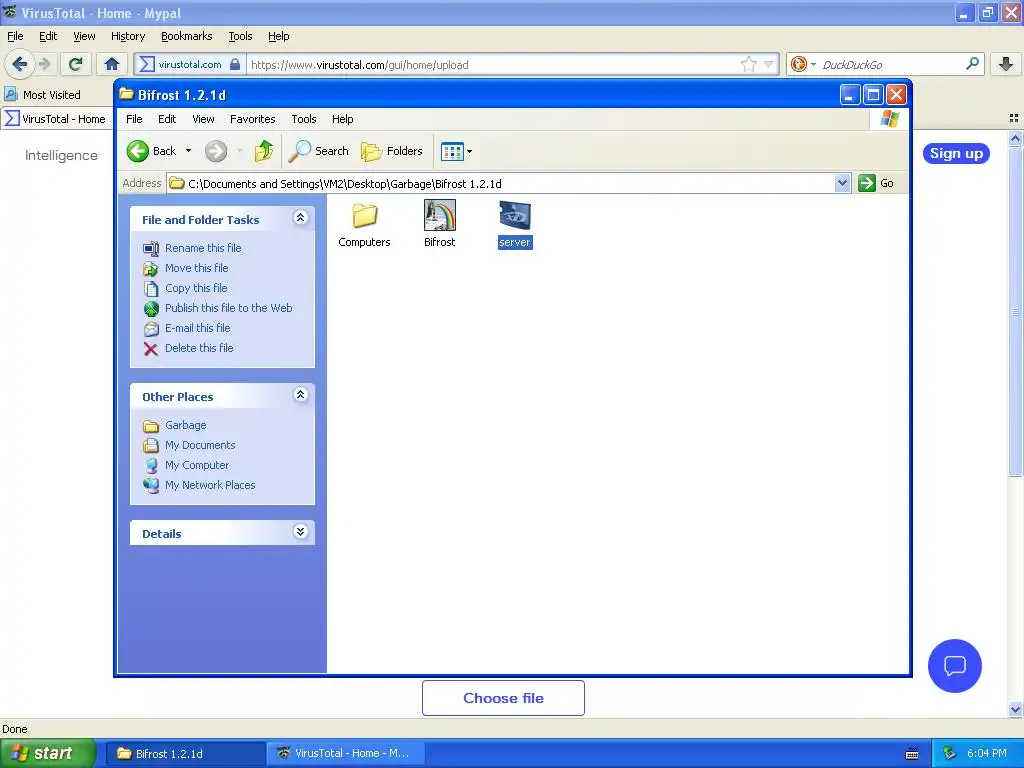Viewport: 1024px width, 768px height.
Task: Expand the Details panel
Action: click(300, 532)
